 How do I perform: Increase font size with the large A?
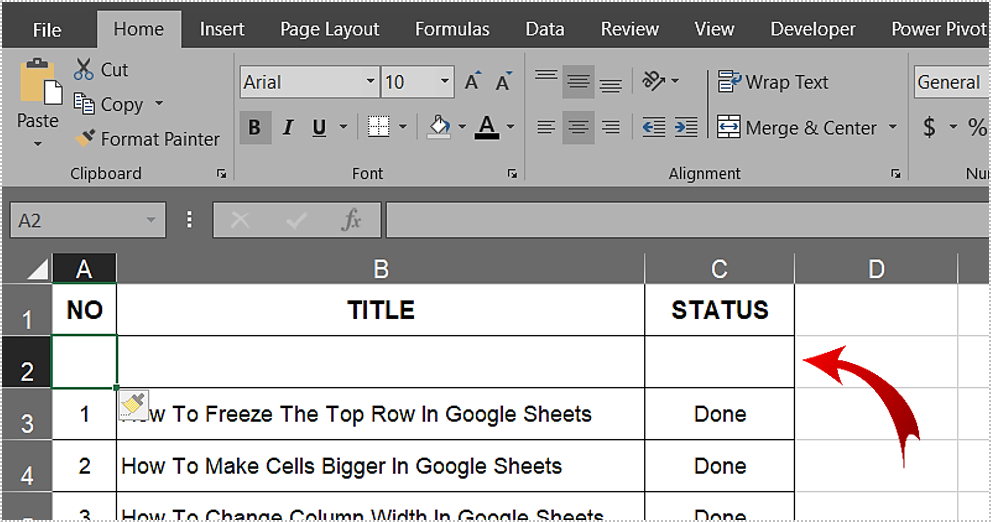(472, 82)
